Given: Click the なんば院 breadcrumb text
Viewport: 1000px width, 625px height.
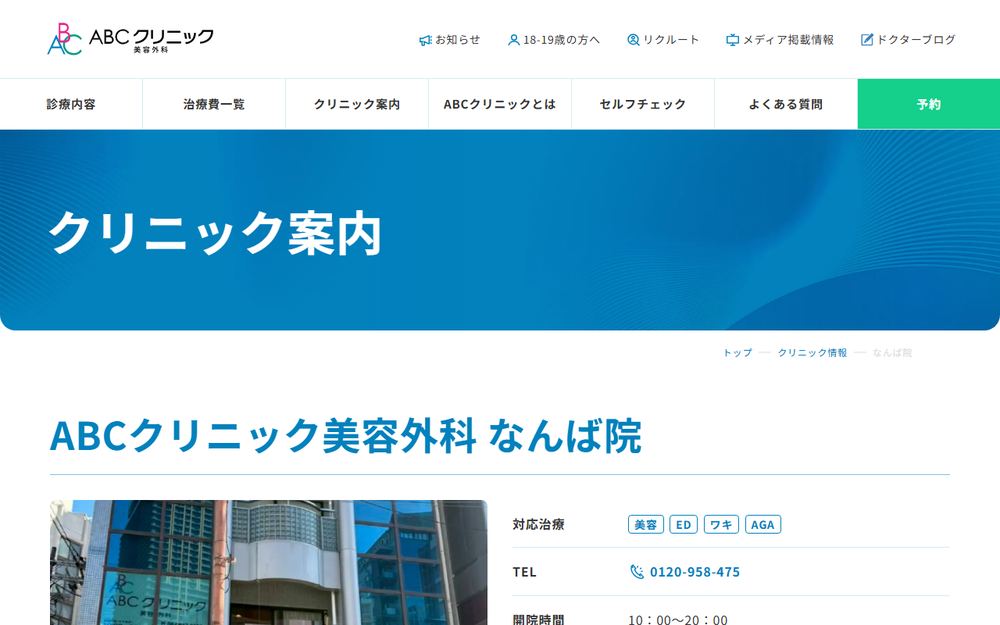Looking at the screenshot, I should click(892, 353).
